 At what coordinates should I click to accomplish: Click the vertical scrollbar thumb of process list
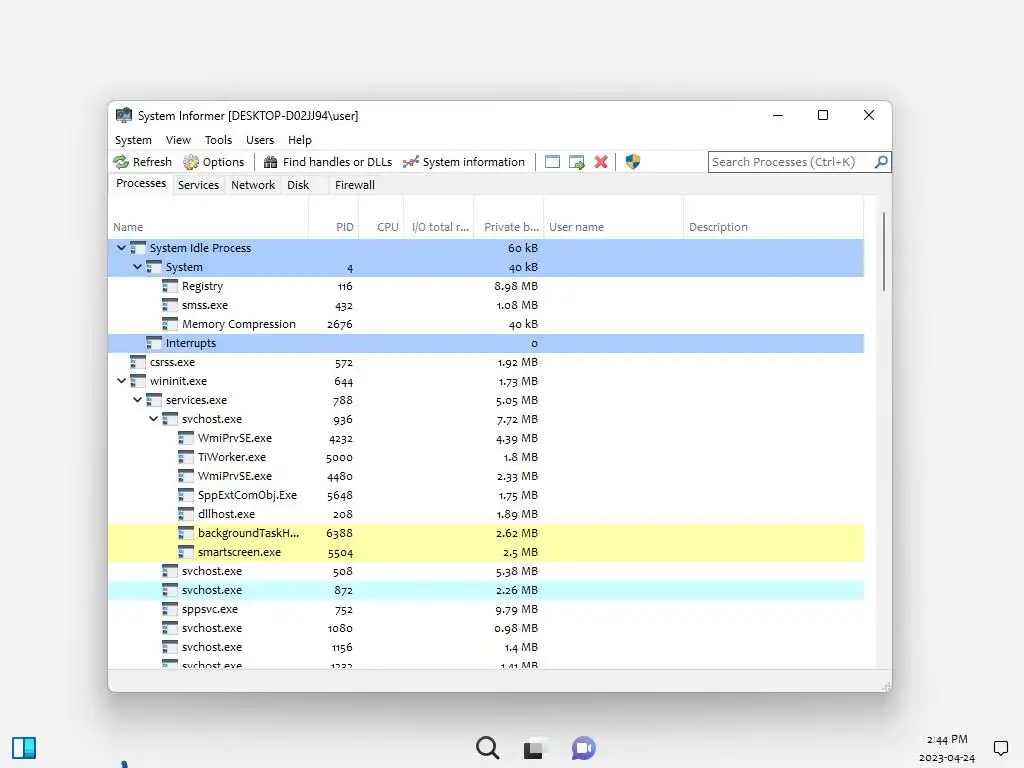884,251
